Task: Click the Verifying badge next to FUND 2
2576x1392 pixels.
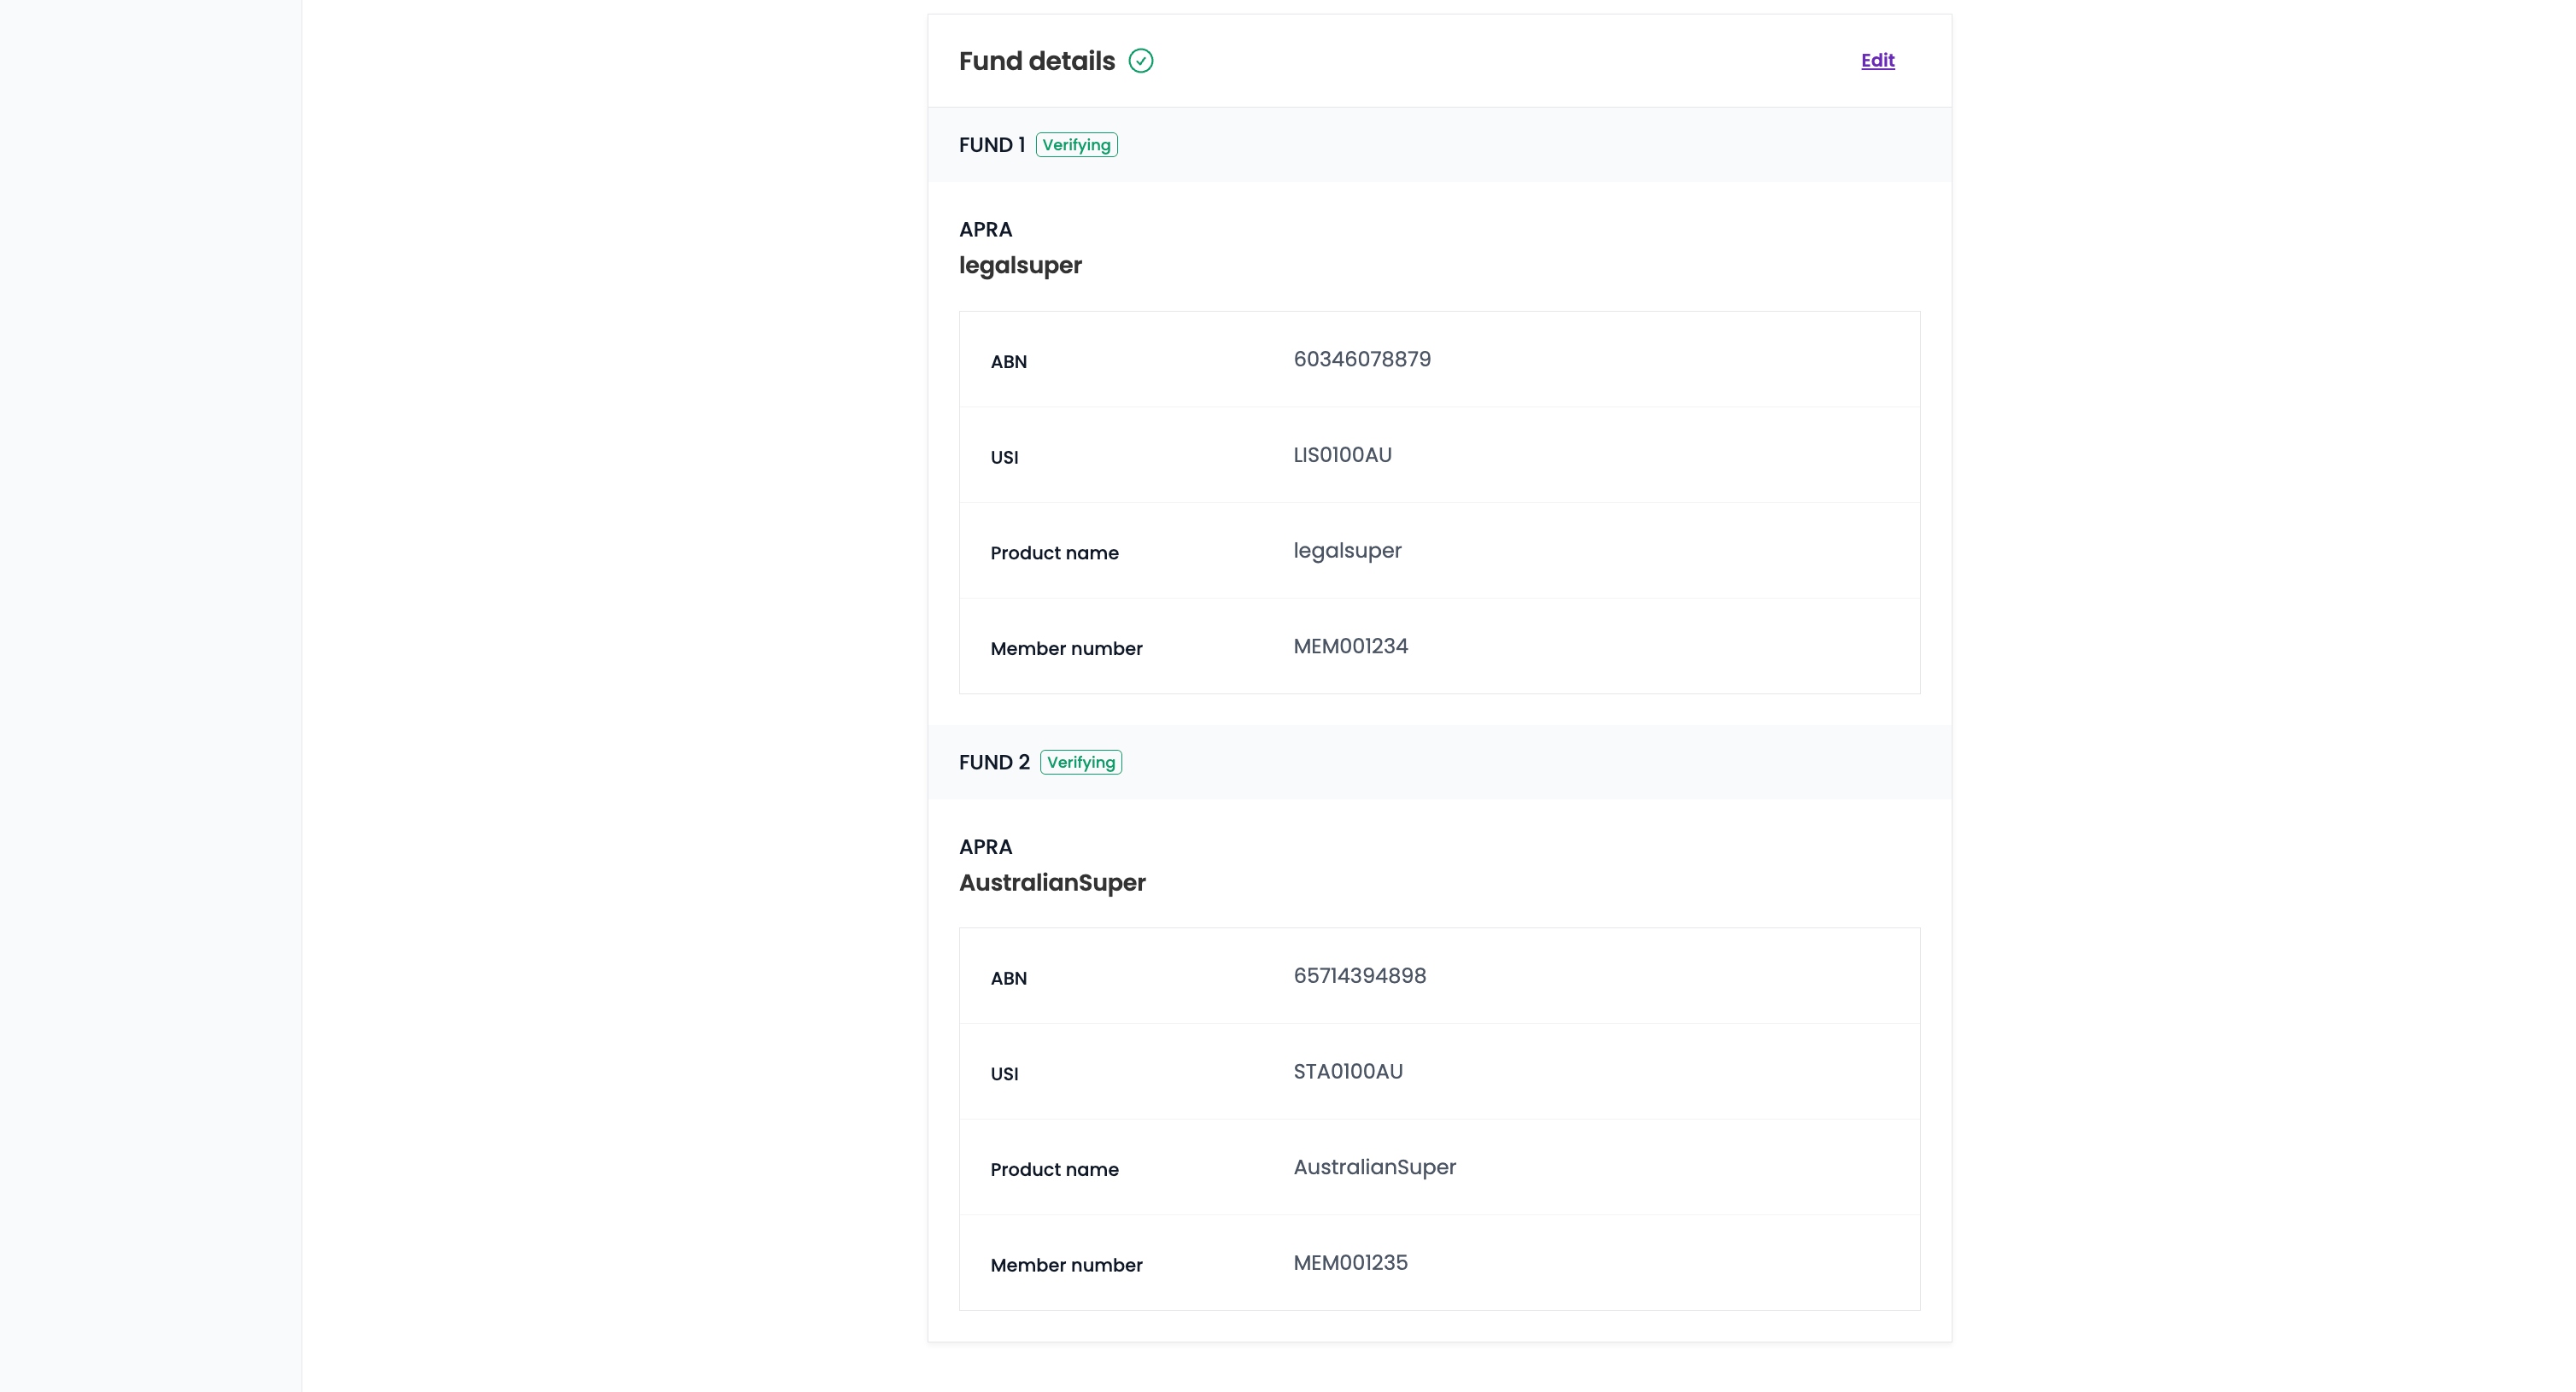Action: 1080,762
